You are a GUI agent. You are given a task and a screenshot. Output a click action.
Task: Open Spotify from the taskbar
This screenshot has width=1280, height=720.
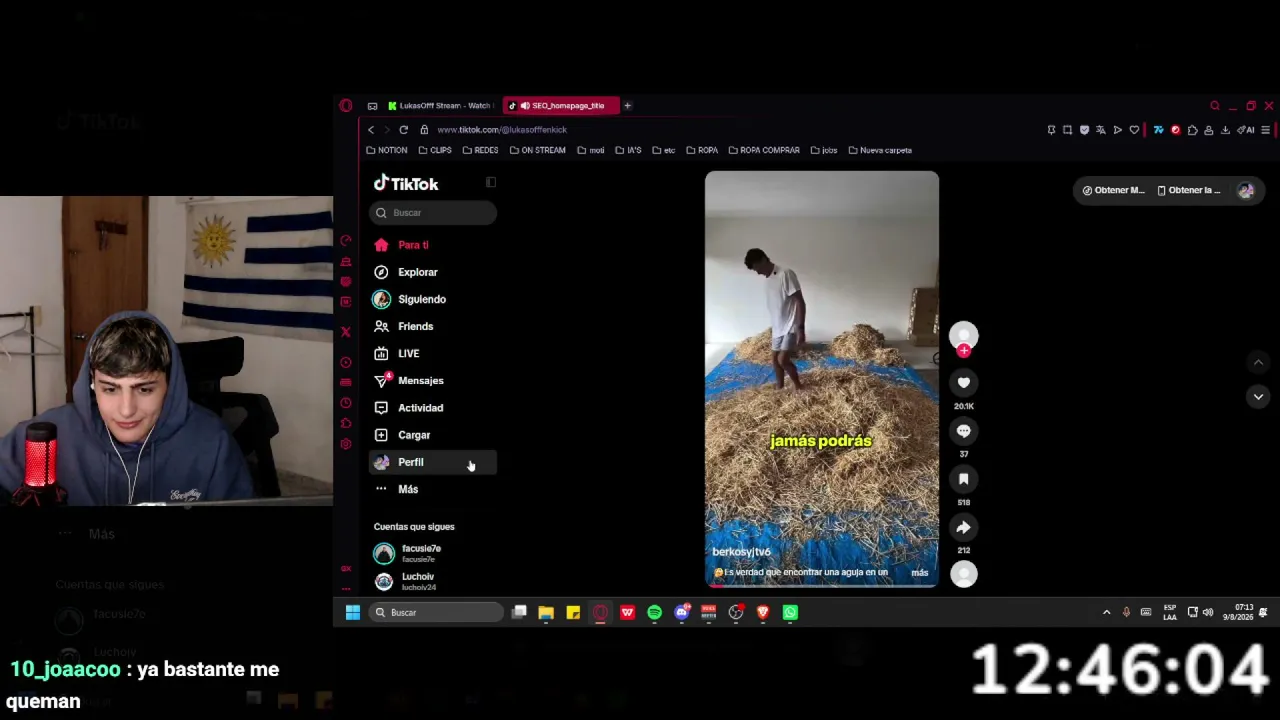[654, 612]
